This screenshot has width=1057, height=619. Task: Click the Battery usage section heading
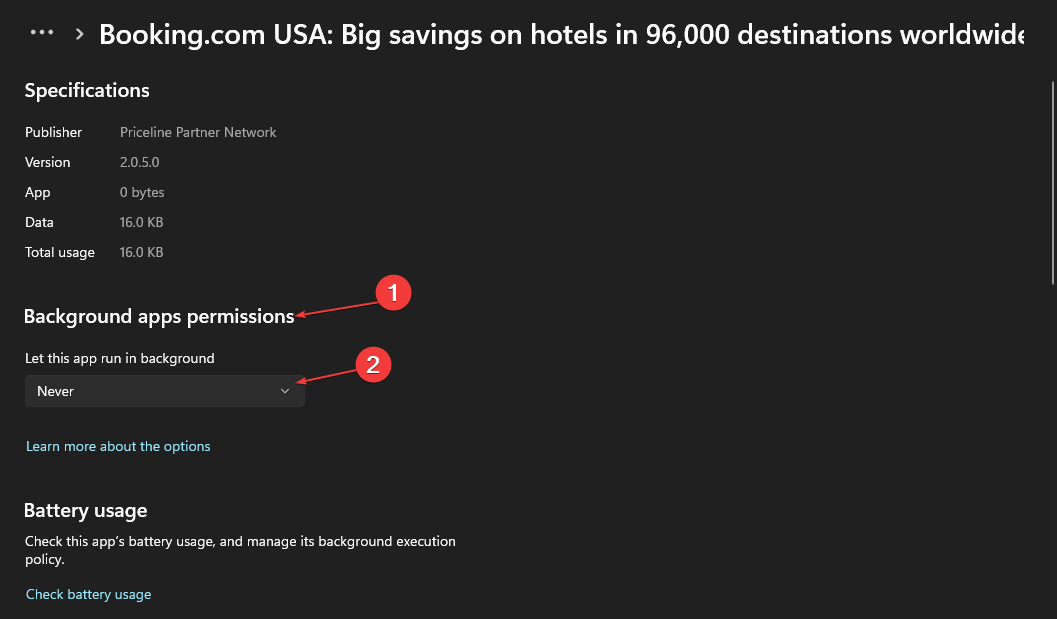pyautogui.click(x=86, y=510)
